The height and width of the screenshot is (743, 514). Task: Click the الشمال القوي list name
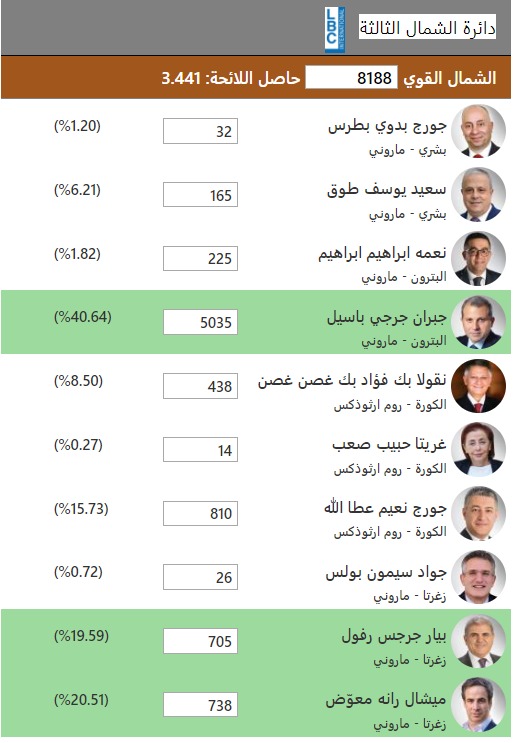pyautogui.click(x=450, y=78)
